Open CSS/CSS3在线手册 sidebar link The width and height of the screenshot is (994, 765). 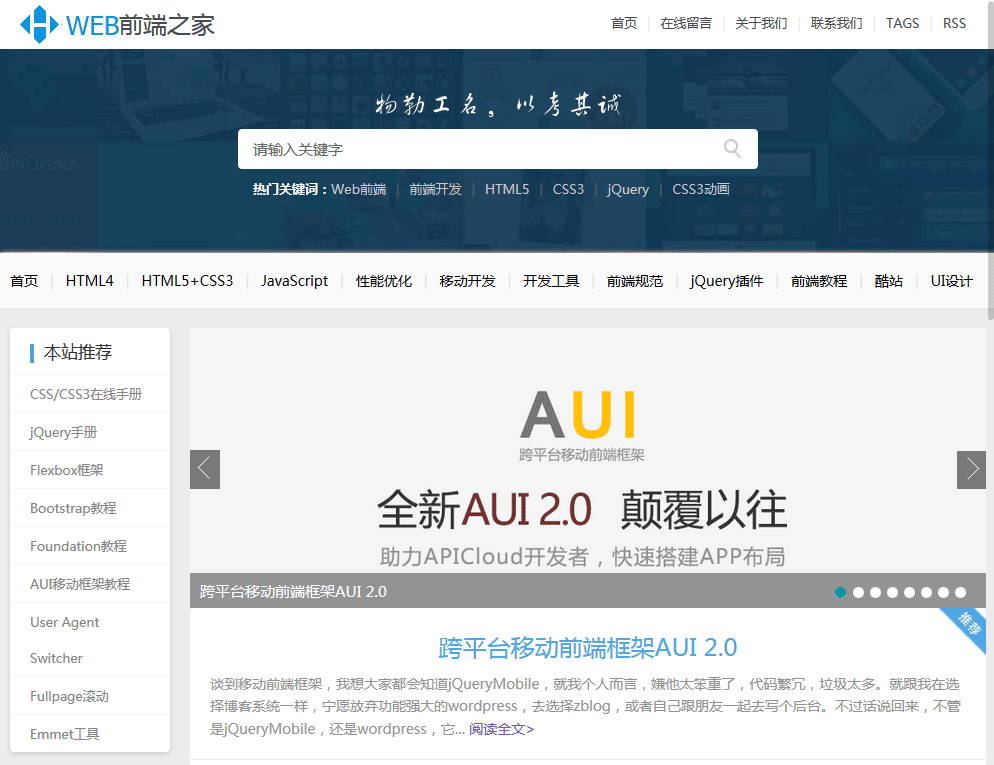pyautogui.click(x=86, y=394)
